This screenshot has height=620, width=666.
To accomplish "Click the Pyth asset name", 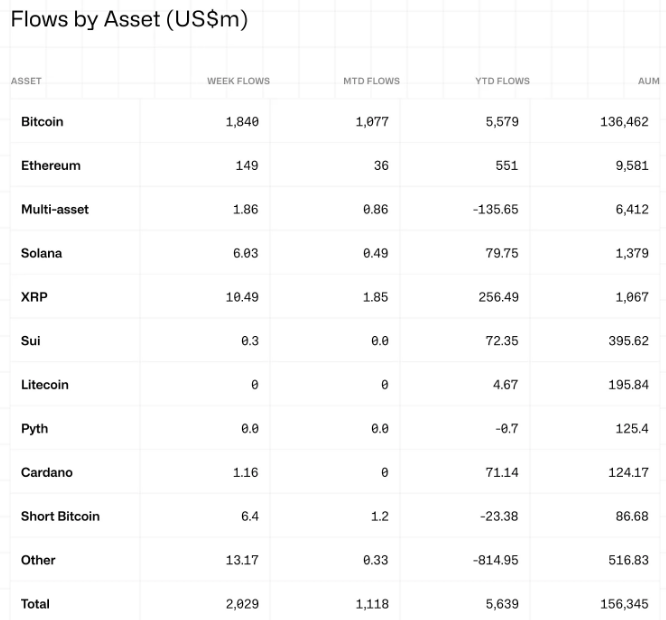I will pos(34,429).
